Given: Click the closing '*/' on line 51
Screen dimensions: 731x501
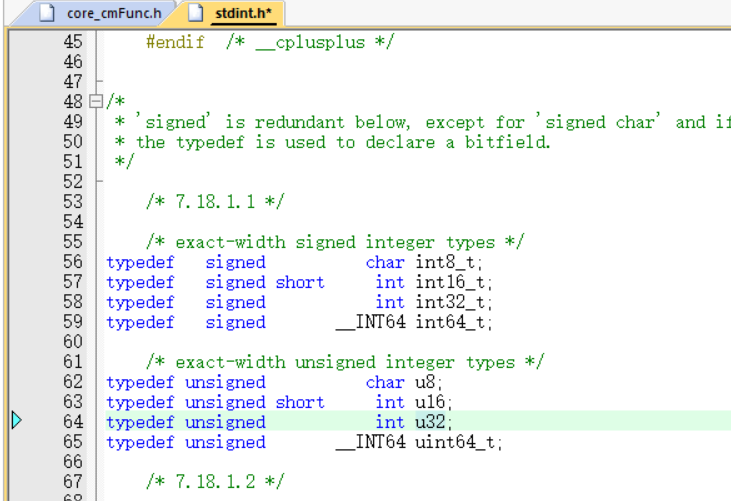Looking at the screenshot, I should 125,162.
